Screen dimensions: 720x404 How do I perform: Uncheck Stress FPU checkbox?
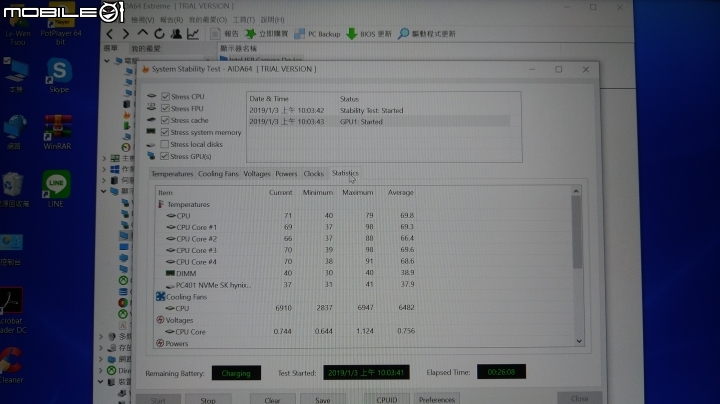[x=165, y=108]
